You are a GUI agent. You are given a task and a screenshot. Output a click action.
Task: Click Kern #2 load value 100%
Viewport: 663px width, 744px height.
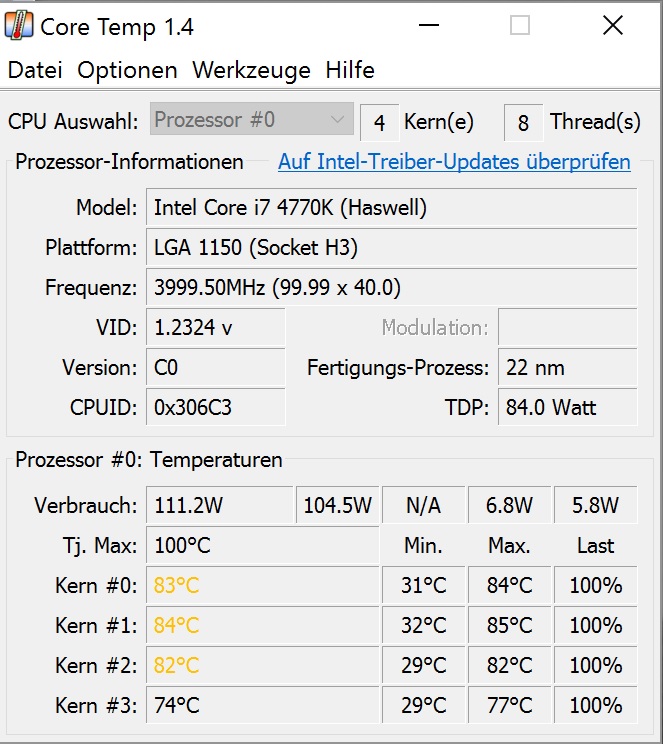pos(596,665)
